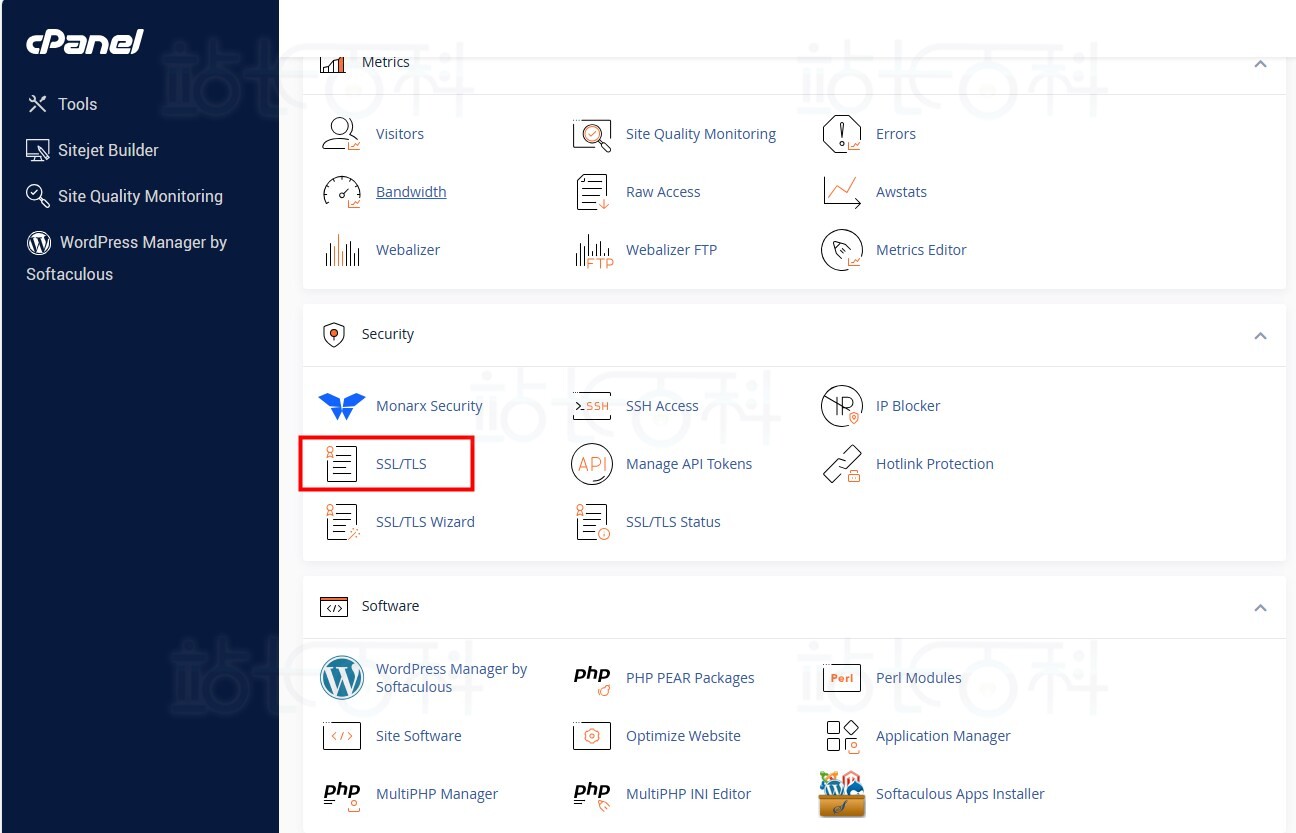Click the SSL/TLS link text
Viewport: 1296px width, 833px height.
click(401, 464)
